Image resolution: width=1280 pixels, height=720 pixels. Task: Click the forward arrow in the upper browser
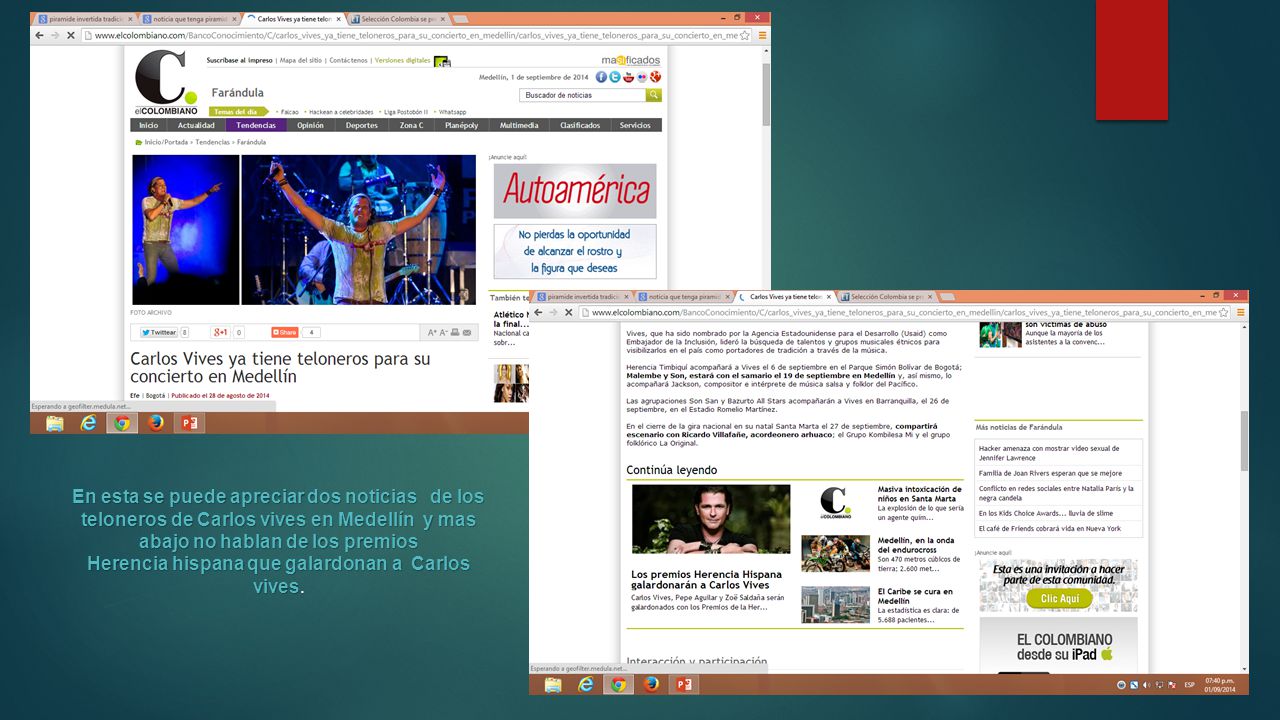55,35
